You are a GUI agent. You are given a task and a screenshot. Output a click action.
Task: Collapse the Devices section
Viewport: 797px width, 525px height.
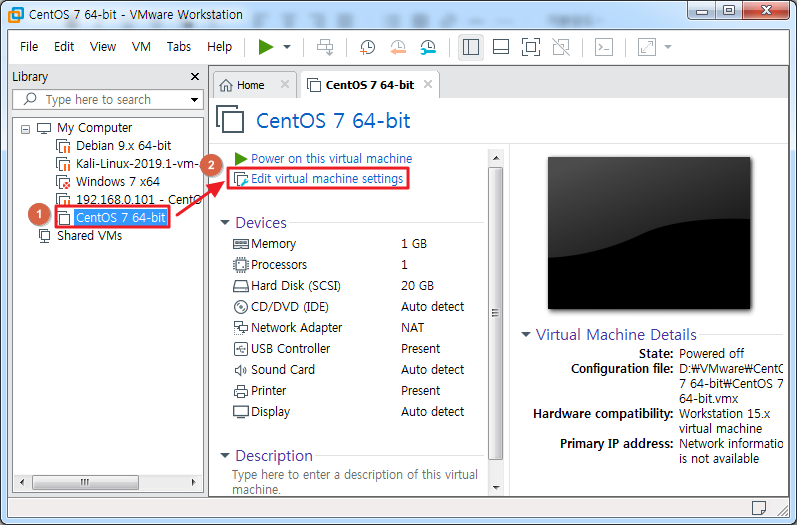225,223
